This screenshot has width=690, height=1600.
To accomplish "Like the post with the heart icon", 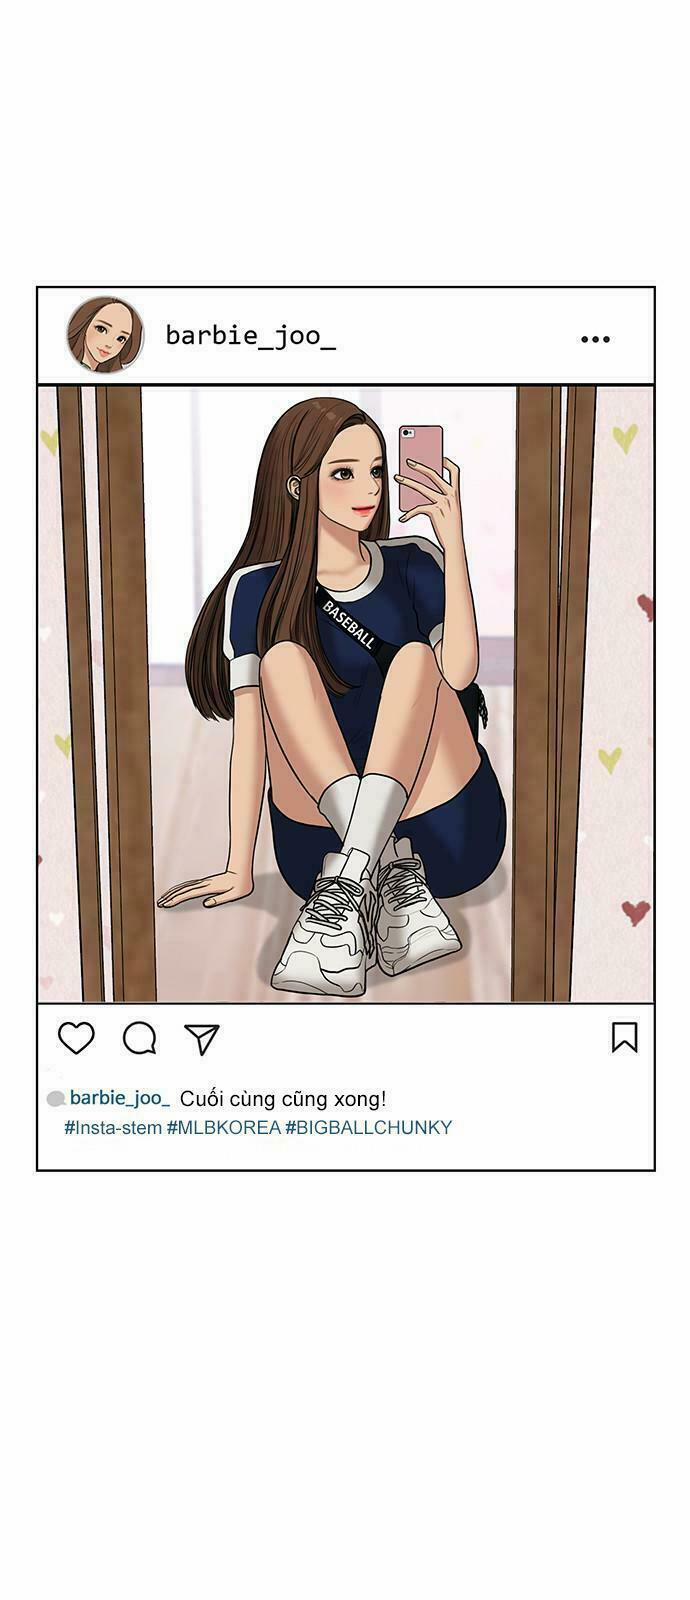I will pos(76,1038).
